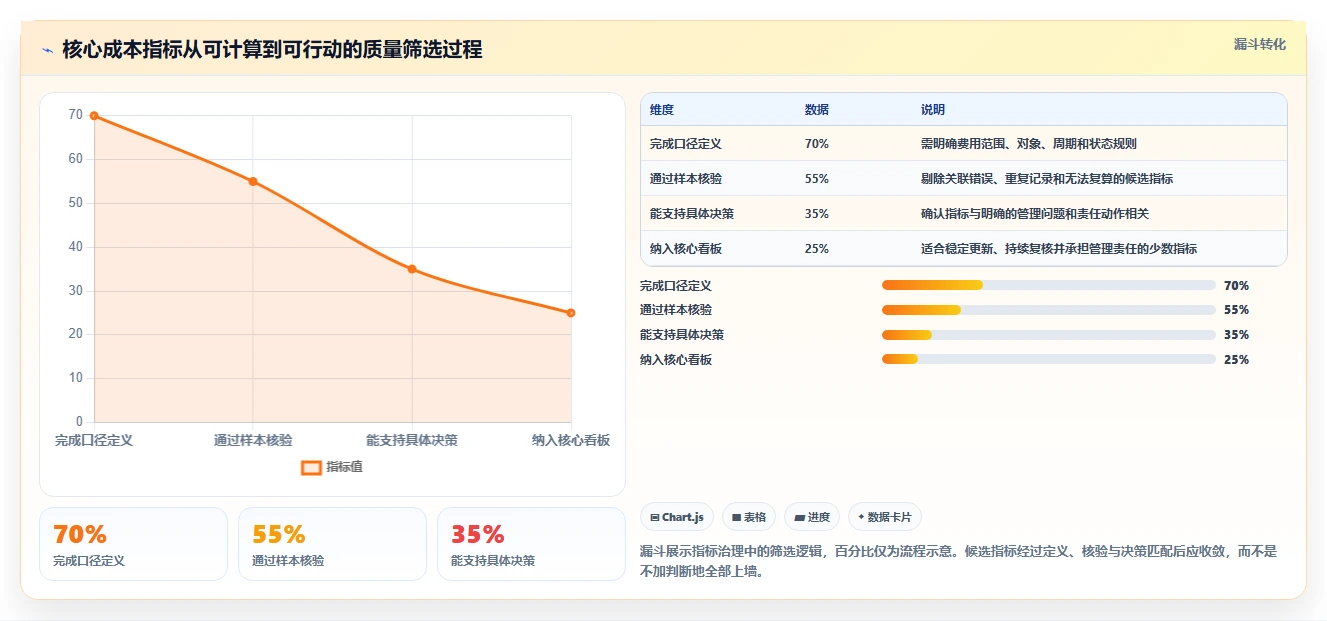Select the 进度 tag chip
The height and width of the screenshot is (621, 1327).
click(812, 517)
